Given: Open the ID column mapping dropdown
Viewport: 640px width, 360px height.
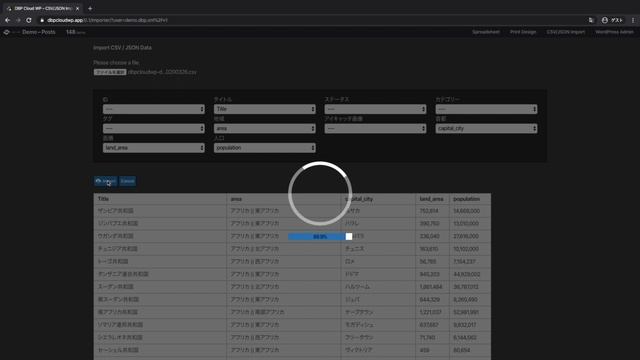Looking at the screenshot, I should 153,109.
